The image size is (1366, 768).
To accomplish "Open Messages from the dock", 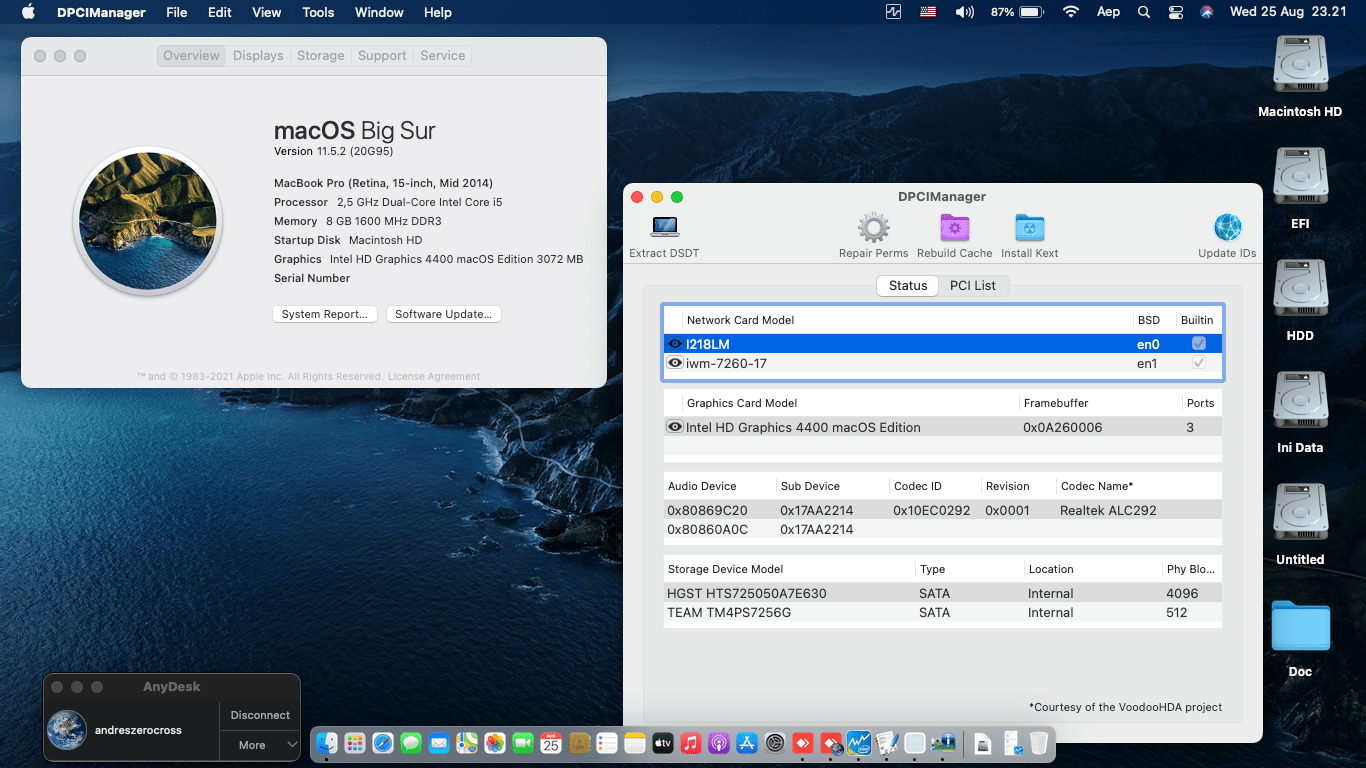I will coord(411,743).
